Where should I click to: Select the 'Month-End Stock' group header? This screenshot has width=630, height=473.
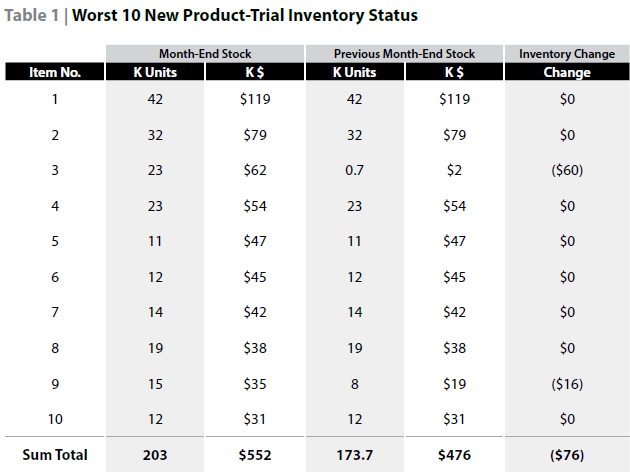point(203,54)
